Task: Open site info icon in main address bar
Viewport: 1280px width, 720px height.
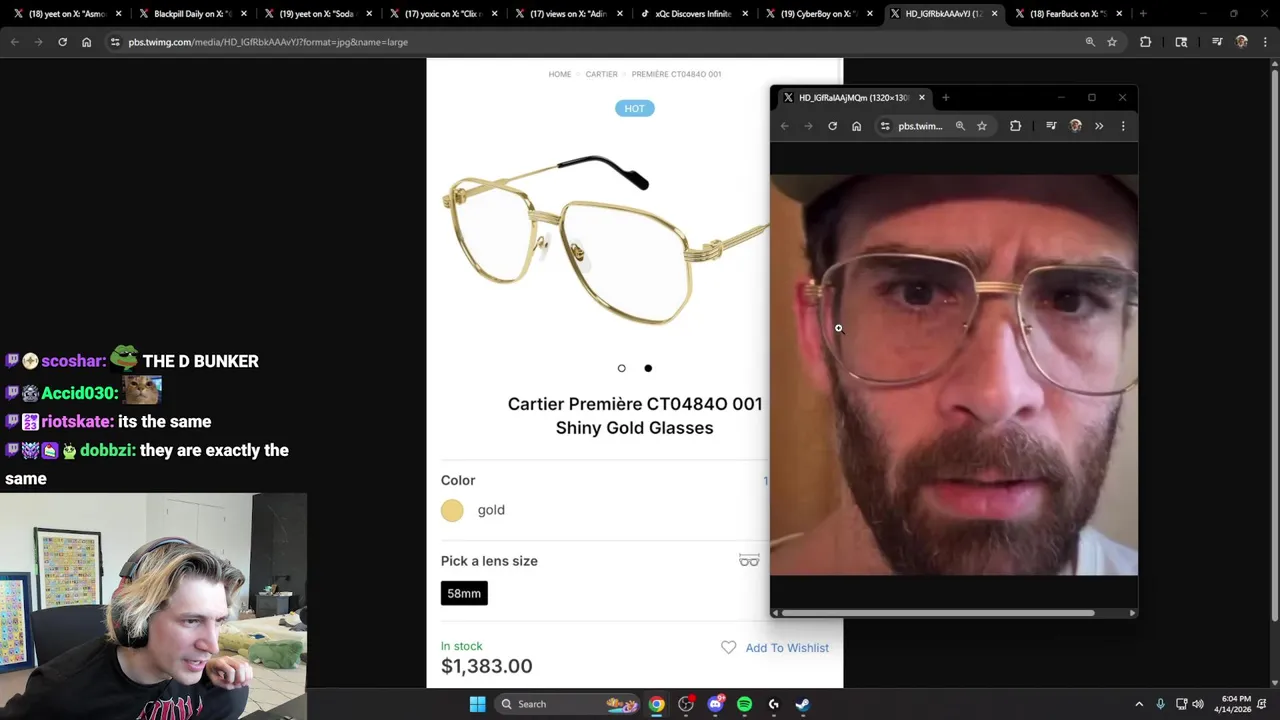Action: coord(115,42)
